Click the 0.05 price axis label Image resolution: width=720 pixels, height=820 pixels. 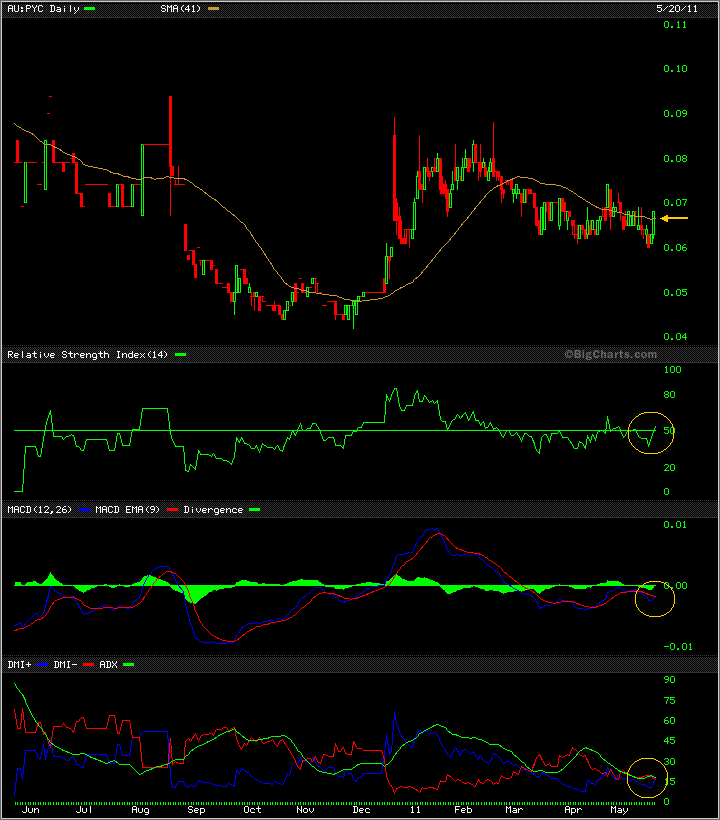pyautogui.click(x=675, y=292)
